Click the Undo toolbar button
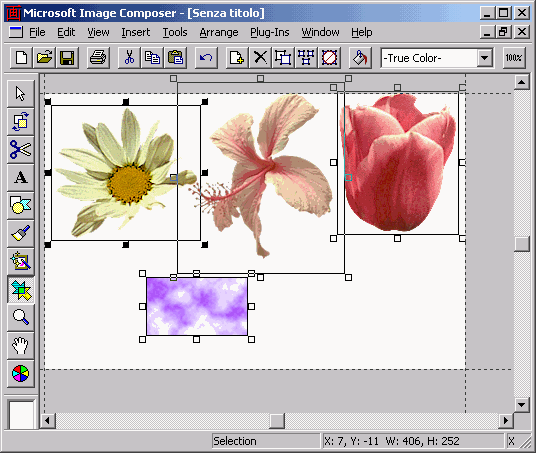Viewport: 536px width, 453px height. tap(206, 57)
